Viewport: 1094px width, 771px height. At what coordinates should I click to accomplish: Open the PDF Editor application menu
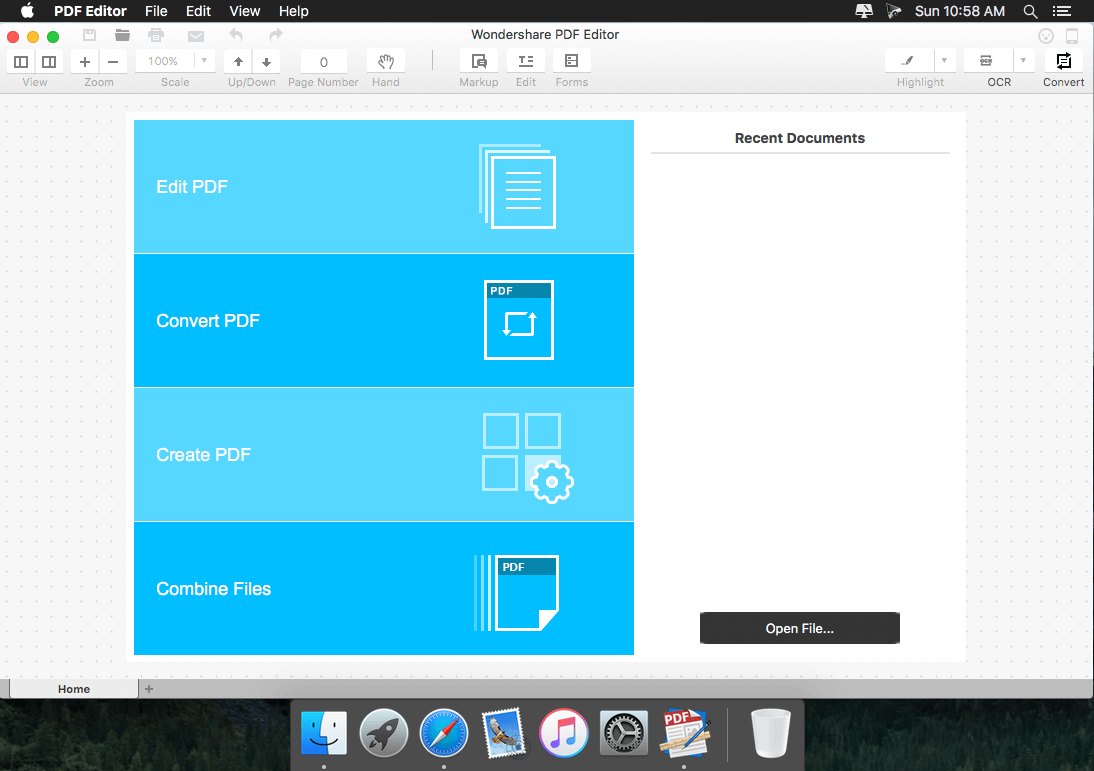click(91, 11)
